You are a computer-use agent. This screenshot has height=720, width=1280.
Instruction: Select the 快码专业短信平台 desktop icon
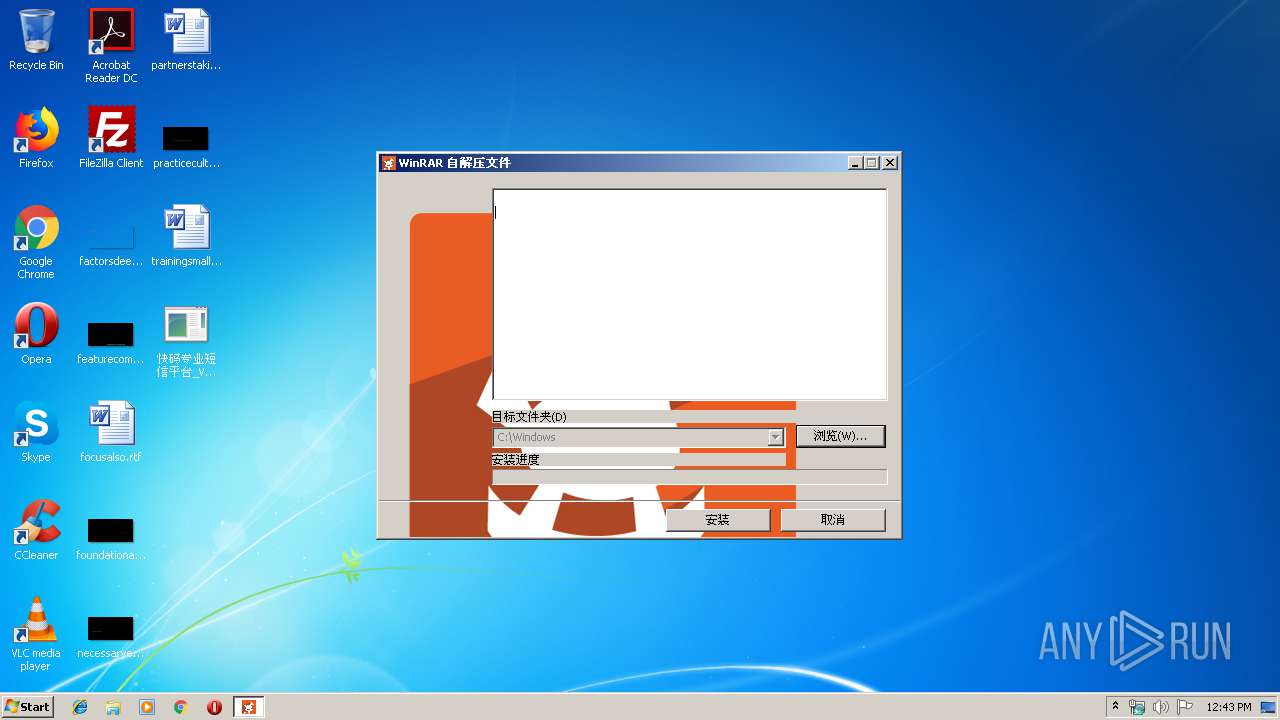(x=186, y=341)
